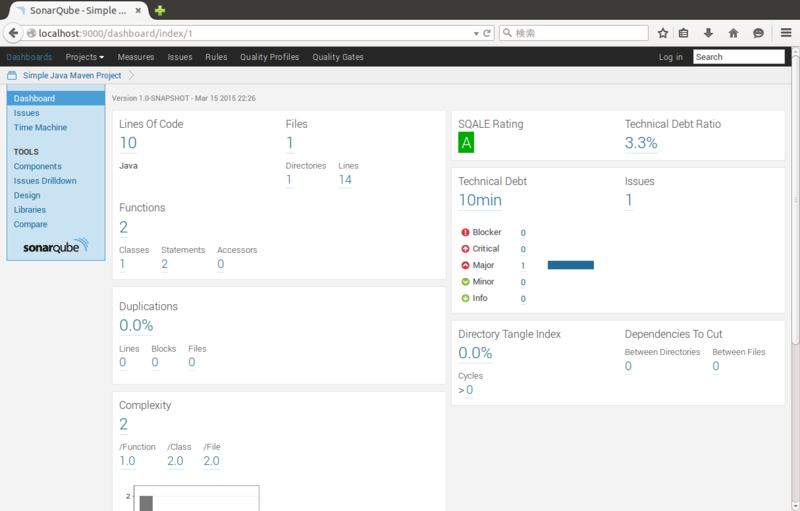Select Dashboard in the sidebar
Image resolution: width=800 pixels, height=511 pixels.
point(56,98)
